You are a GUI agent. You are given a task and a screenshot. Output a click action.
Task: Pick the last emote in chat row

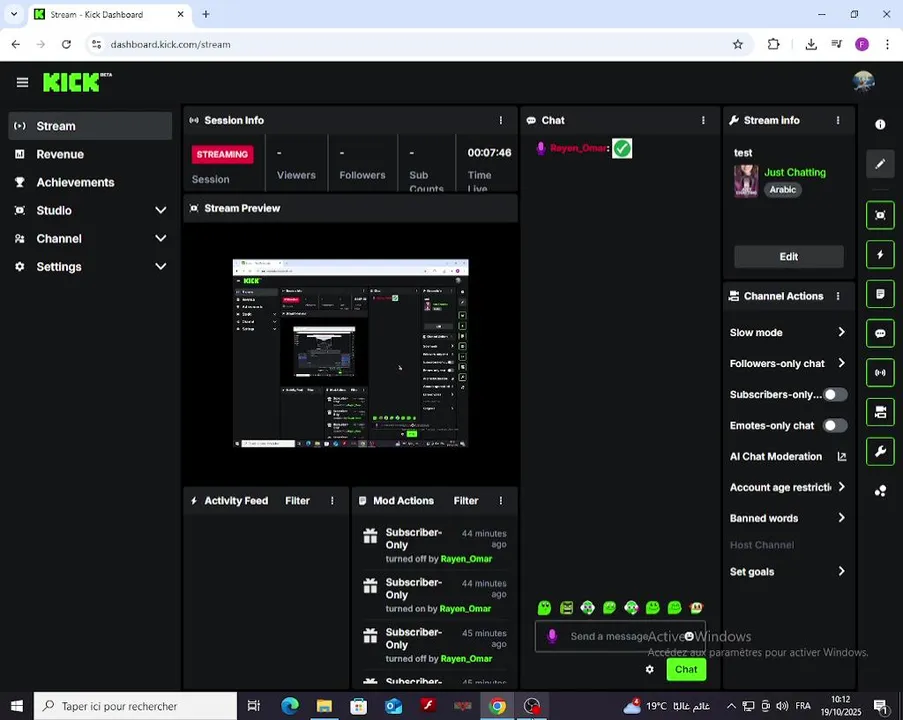(696, 607)
